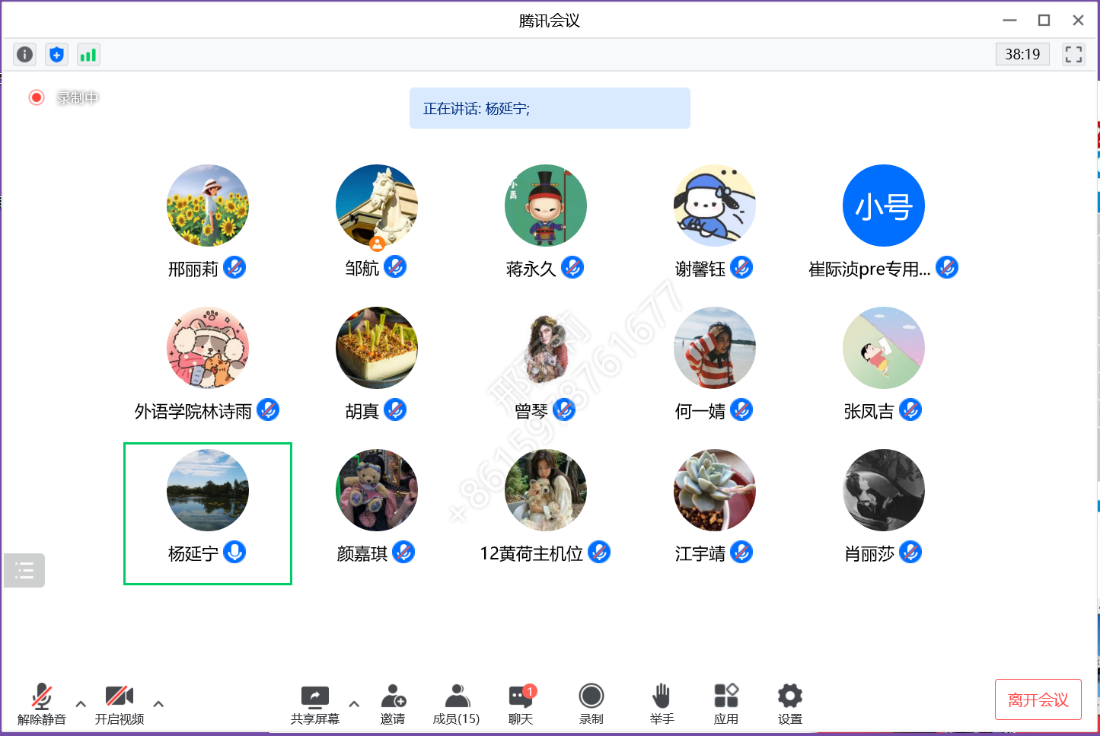Click the meeting info icon
Image resolution: width=1100 pixels, height=736 pixels.
[x=25, y=54]
